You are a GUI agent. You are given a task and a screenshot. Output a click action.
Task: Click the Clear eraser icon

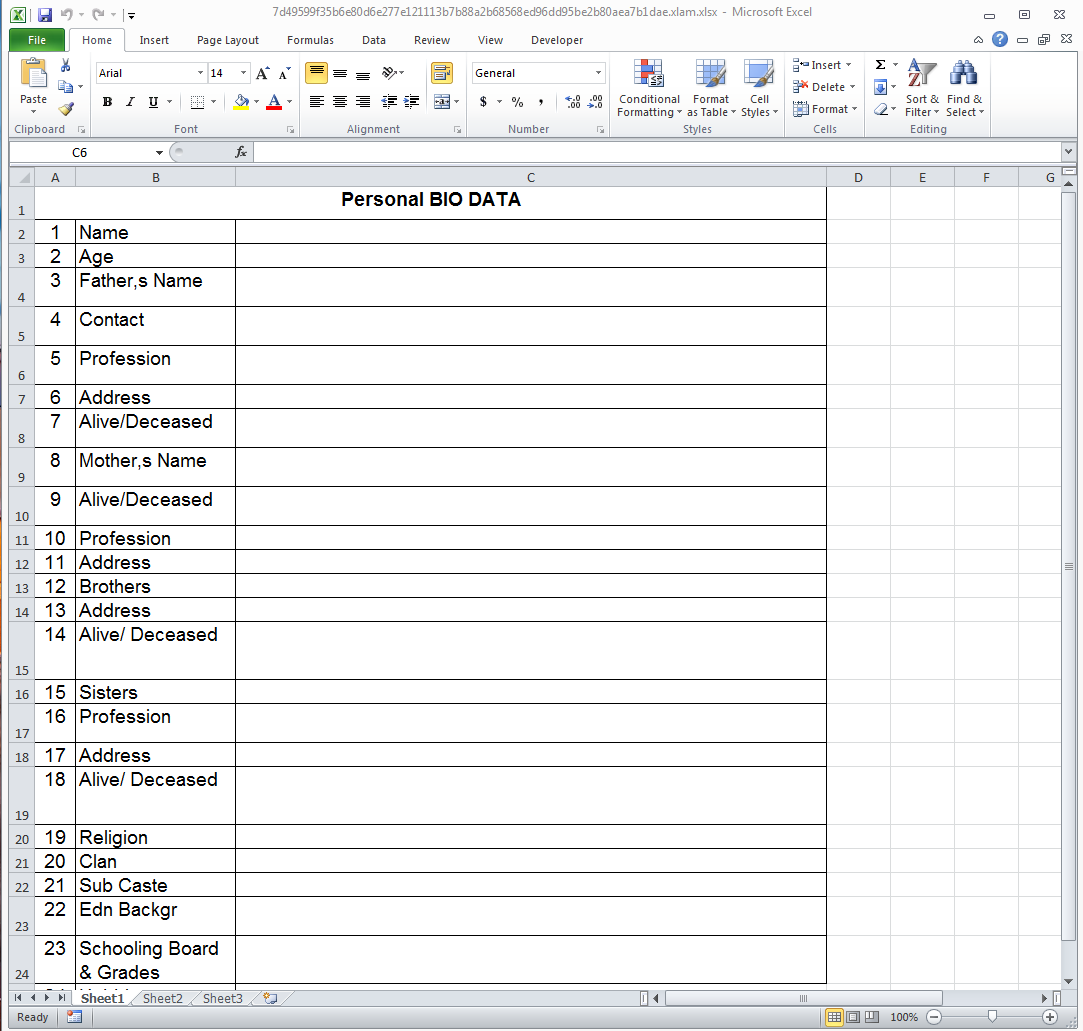coord(881,109)
